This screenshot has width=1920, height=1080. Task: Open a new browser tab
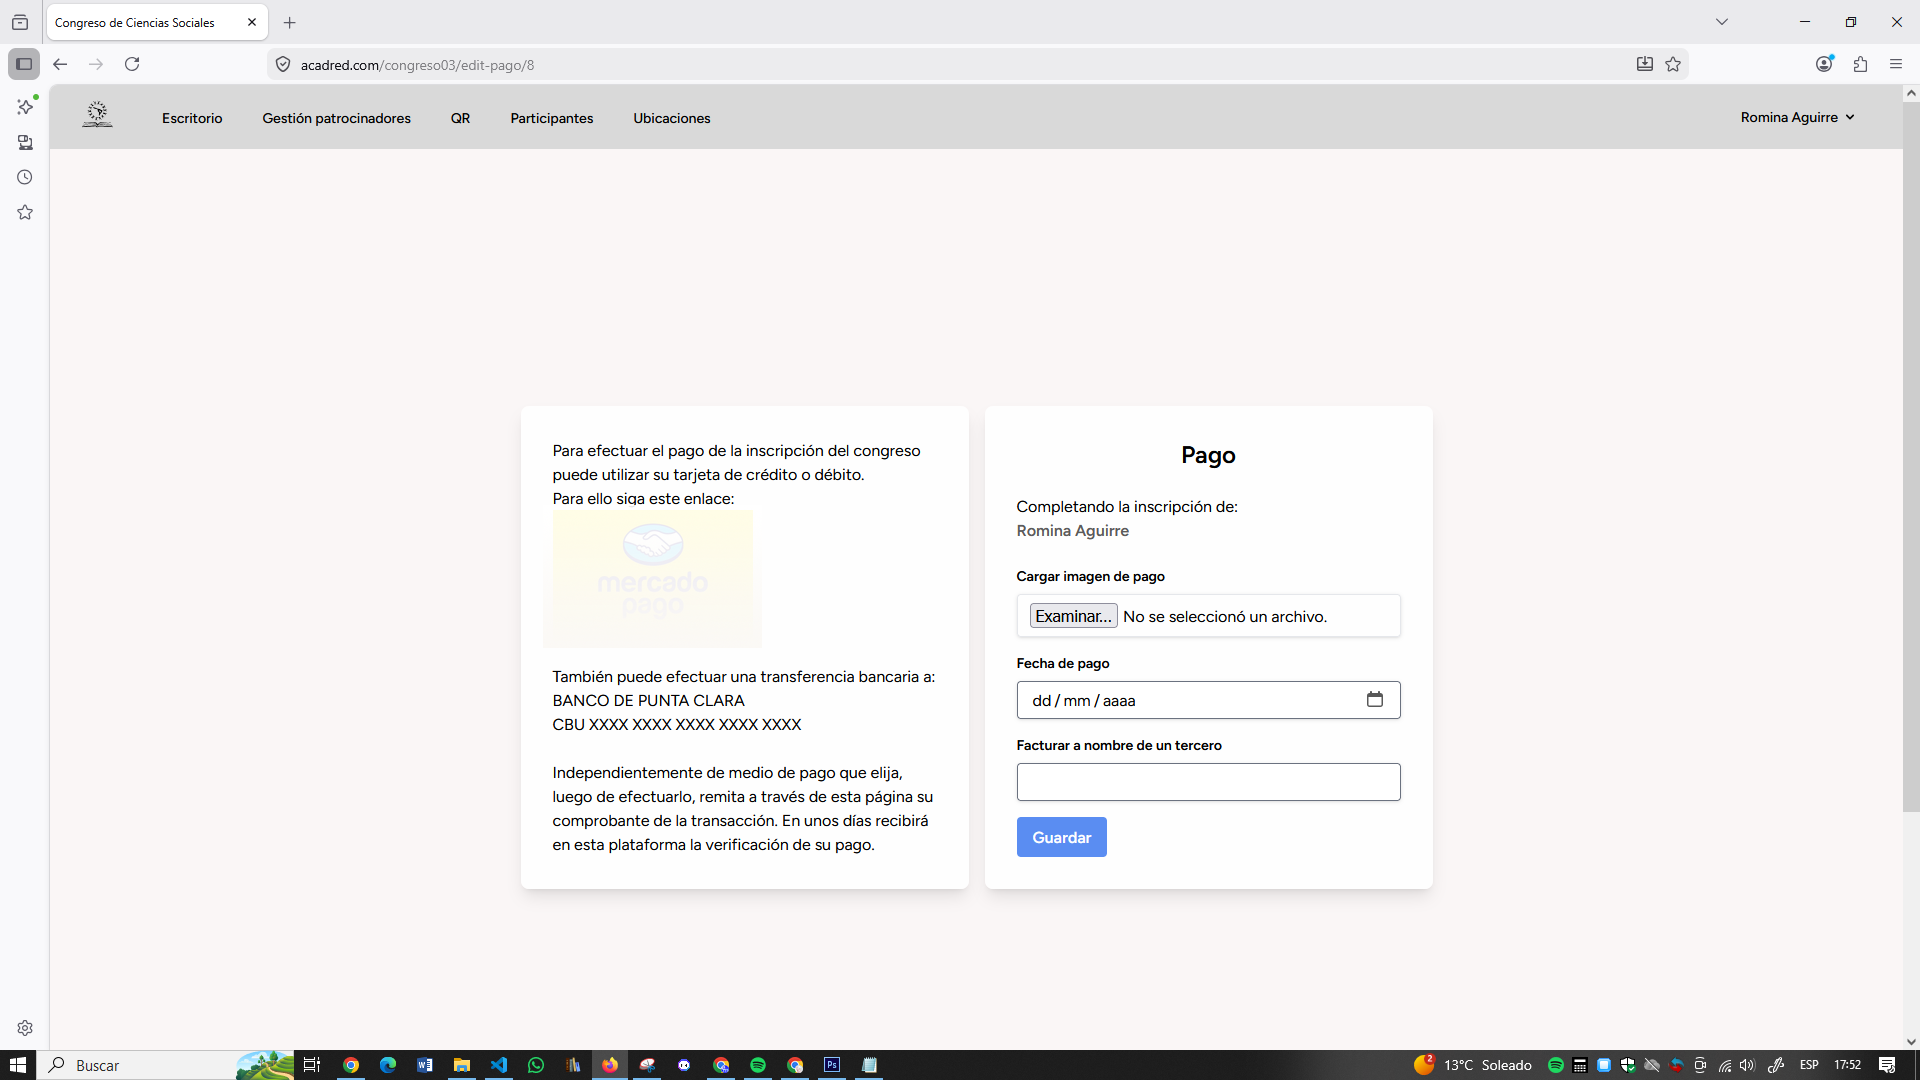click(290, 22)
